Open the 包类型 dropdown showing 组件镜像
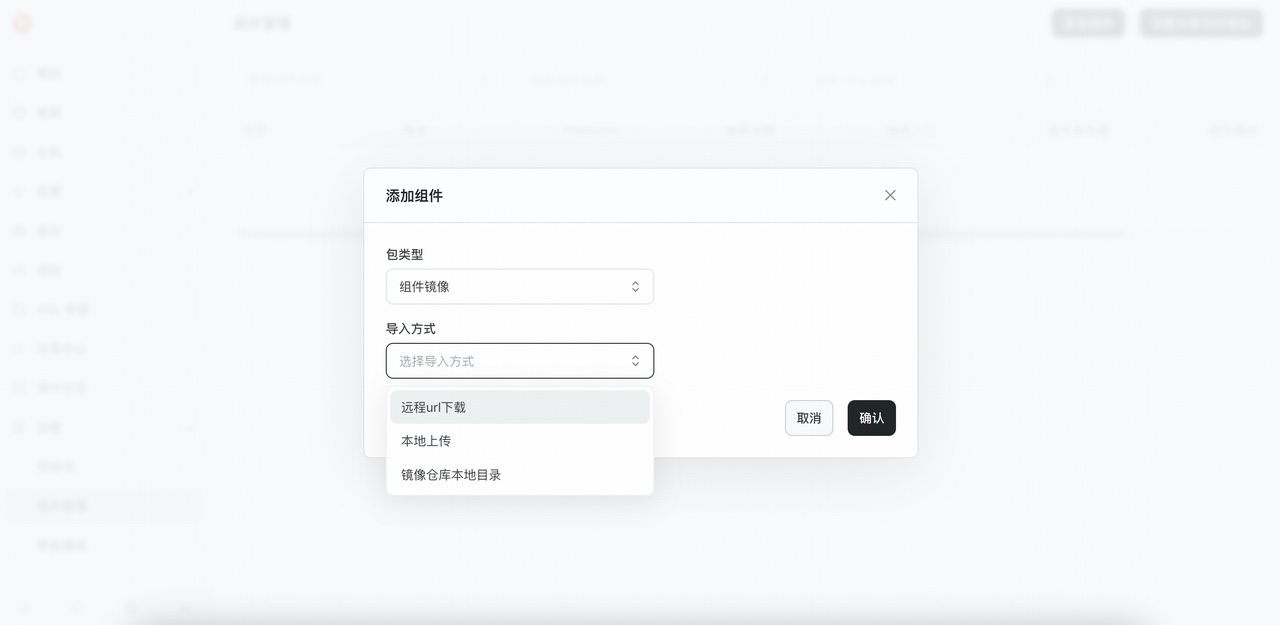Image resolution: width=1280 pixels, height=625 pixels. pos(520,286)
